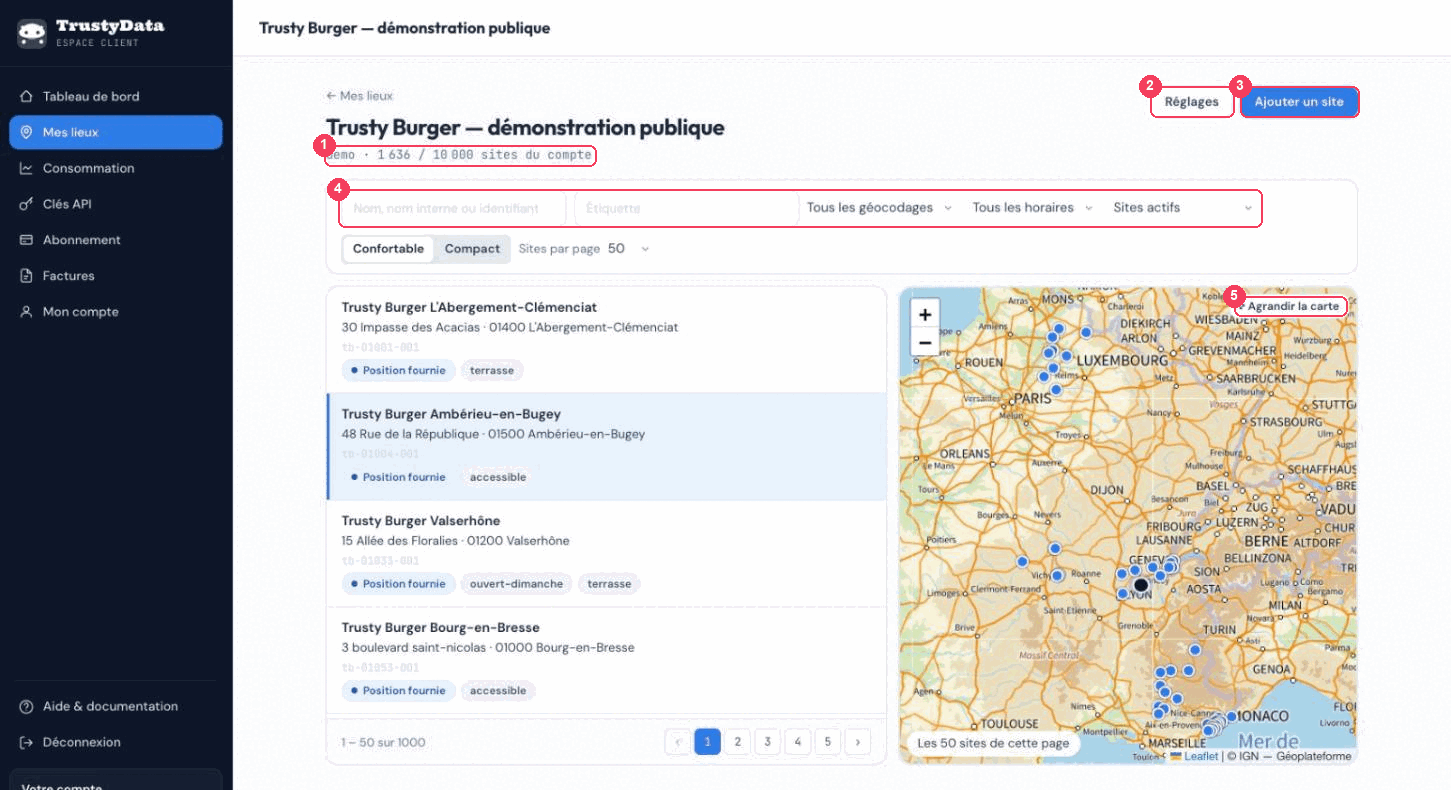Click the 'terrasse' tag in the Valserhône row

click(609, 584)
